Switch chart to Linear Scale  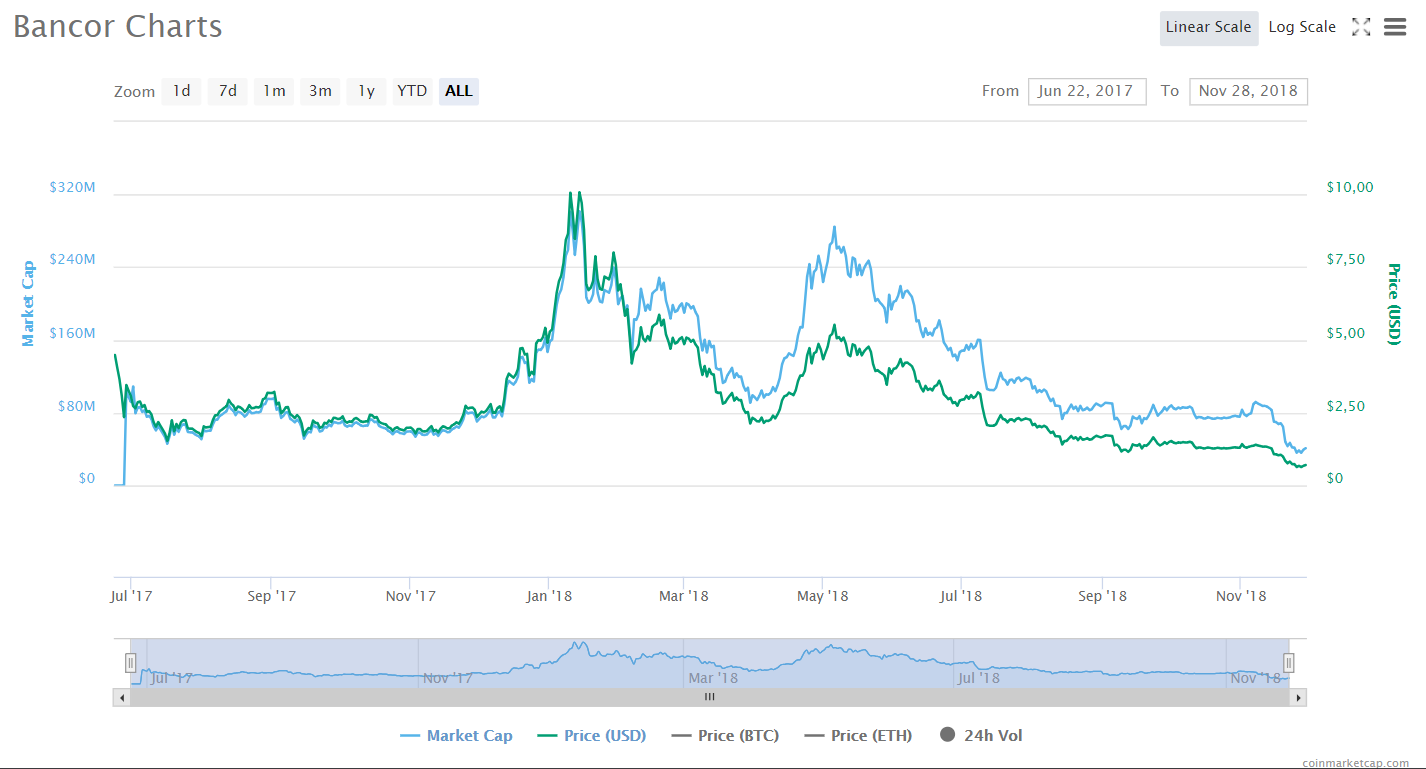[x=1209, y=28]
